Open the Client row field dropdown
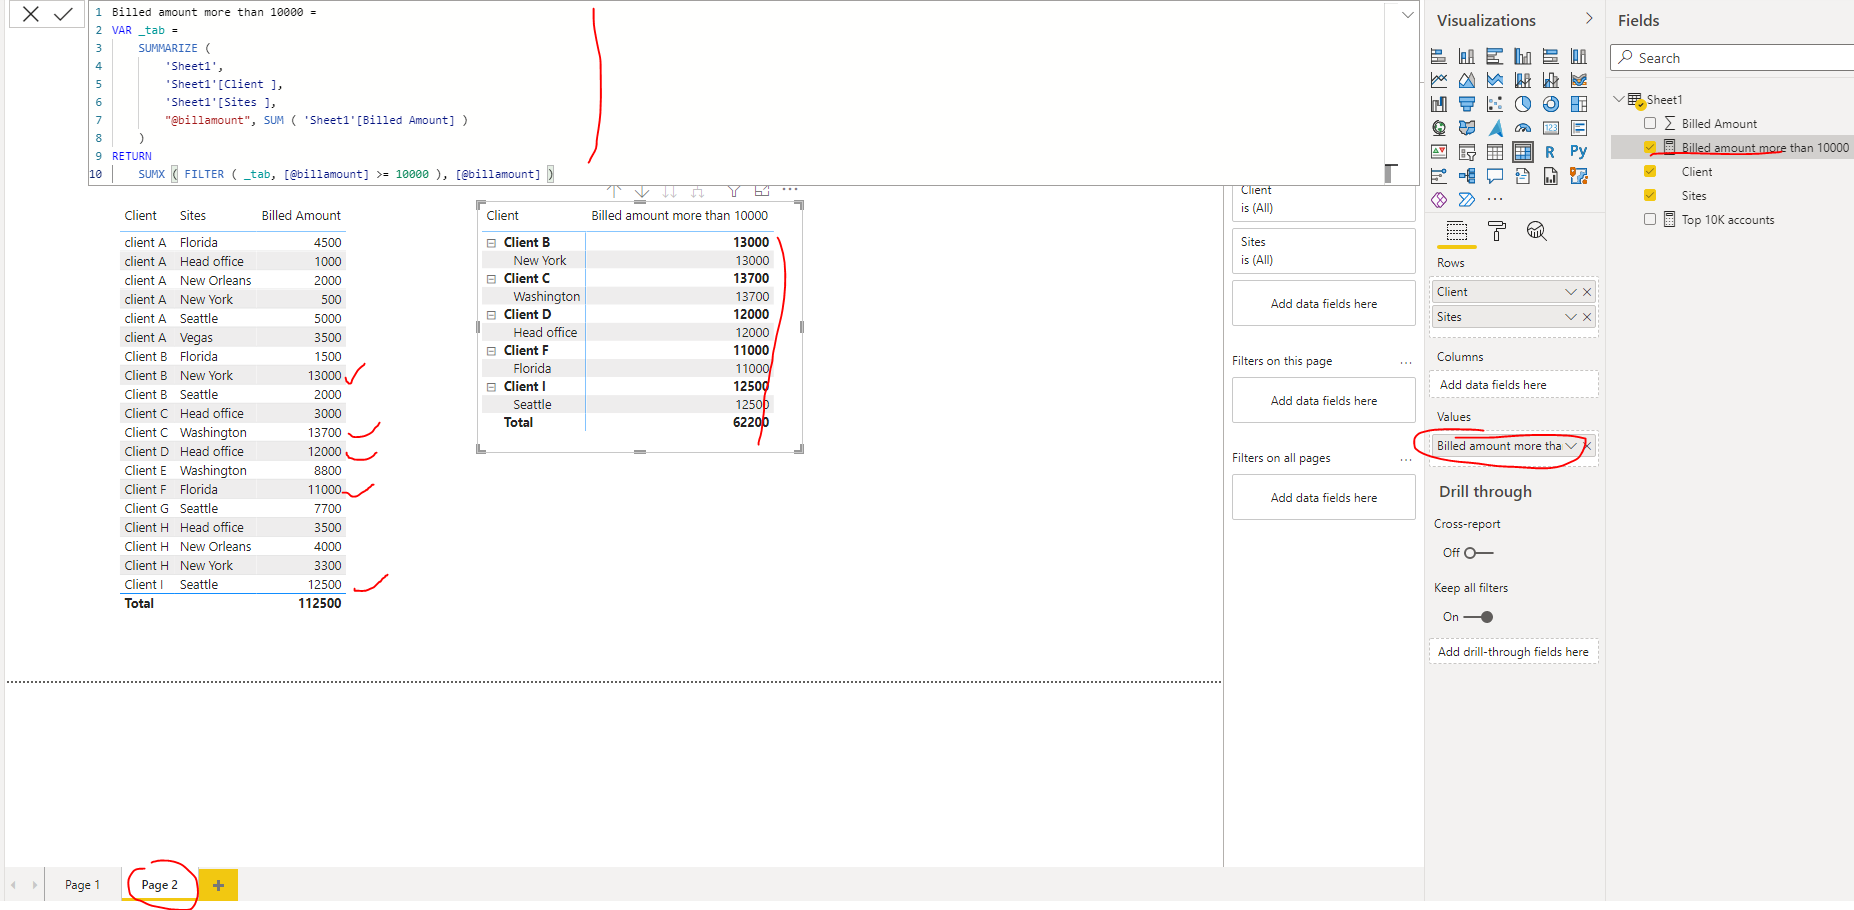Viewport: 1854px width, 910px height. 1570,292
